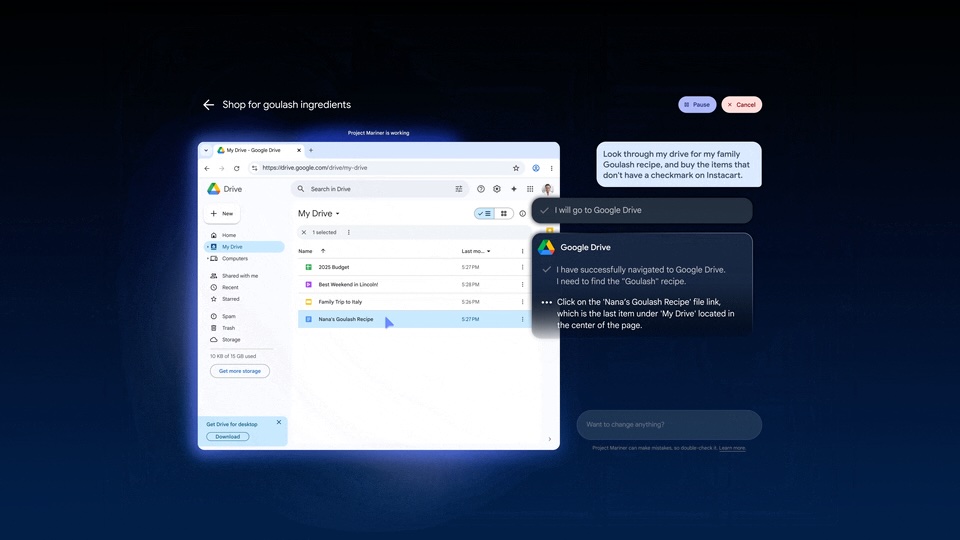Show the view details info icon
960x540 pixels.
click(x=522, y=214)
